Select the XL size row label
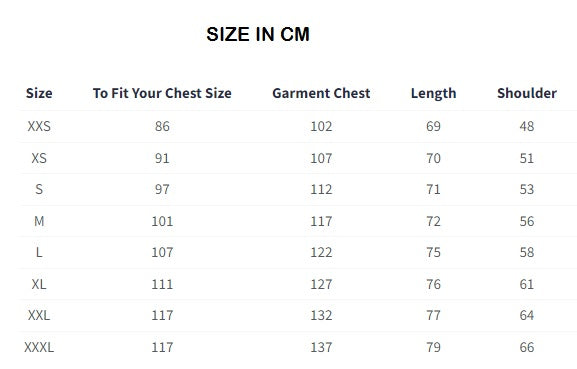 tap(39, 284)
